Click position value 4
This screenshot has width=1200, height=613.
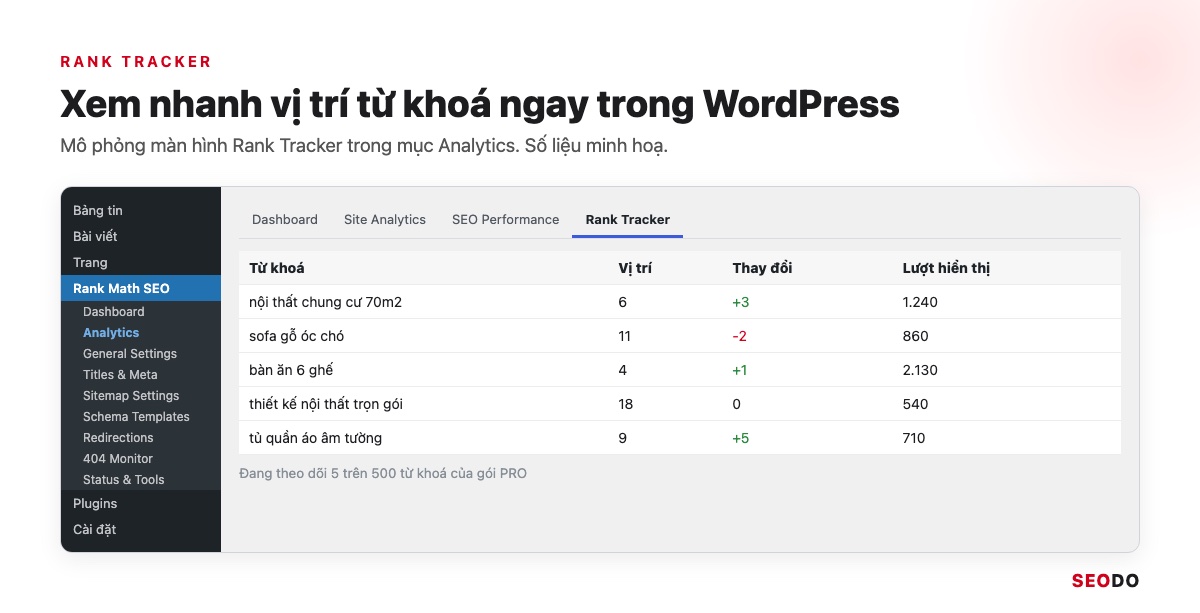(x=623, y=370)
